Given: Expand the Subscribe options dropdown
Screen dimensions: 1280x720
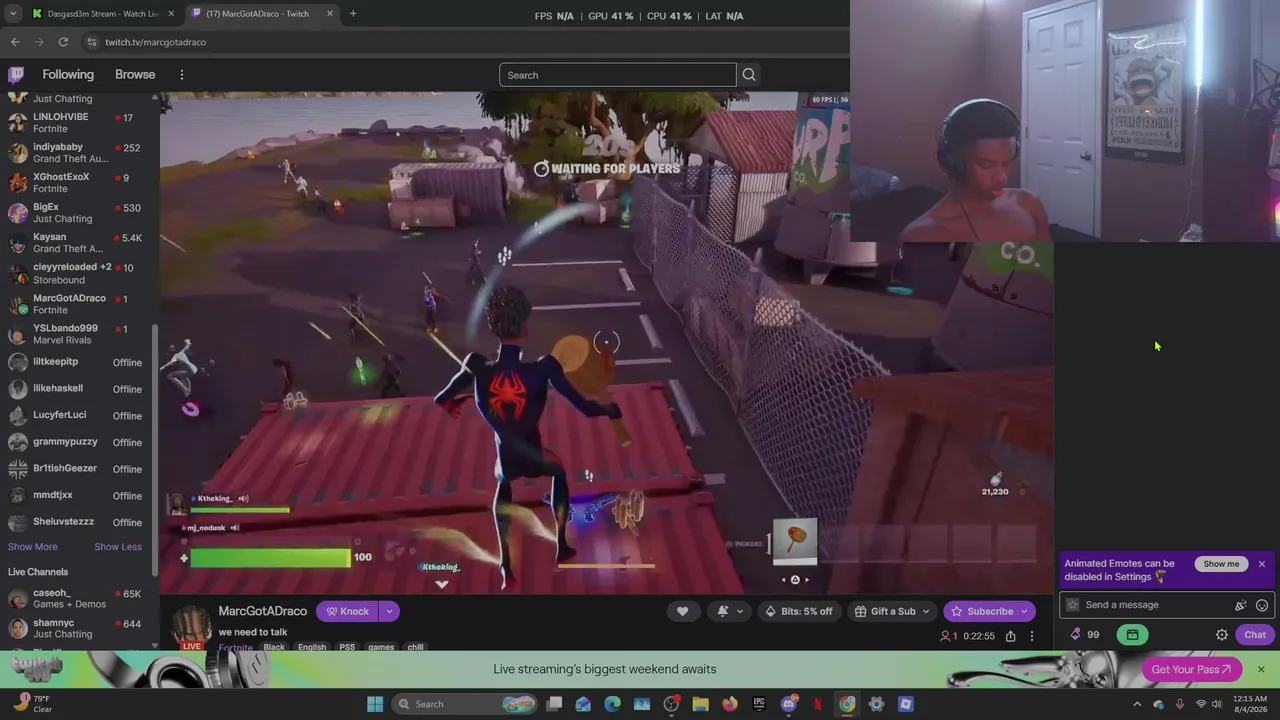Looking at the screenshot, I should [1024, 611].
